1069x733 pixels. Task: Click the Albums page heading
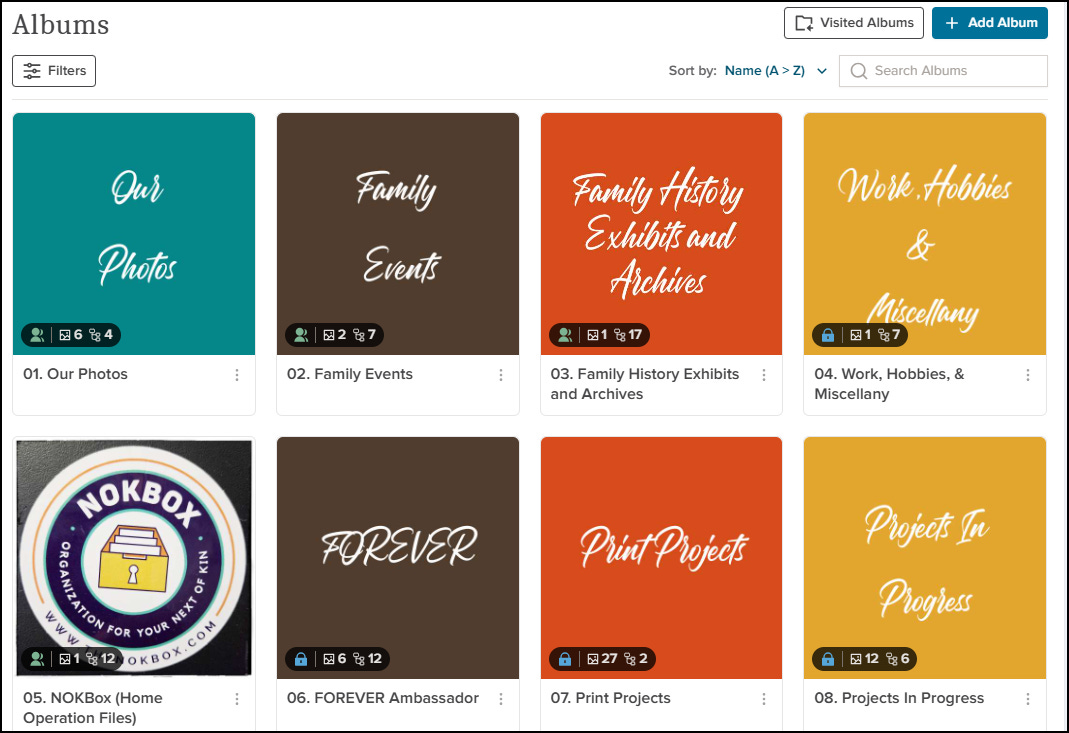click(61, 25)
